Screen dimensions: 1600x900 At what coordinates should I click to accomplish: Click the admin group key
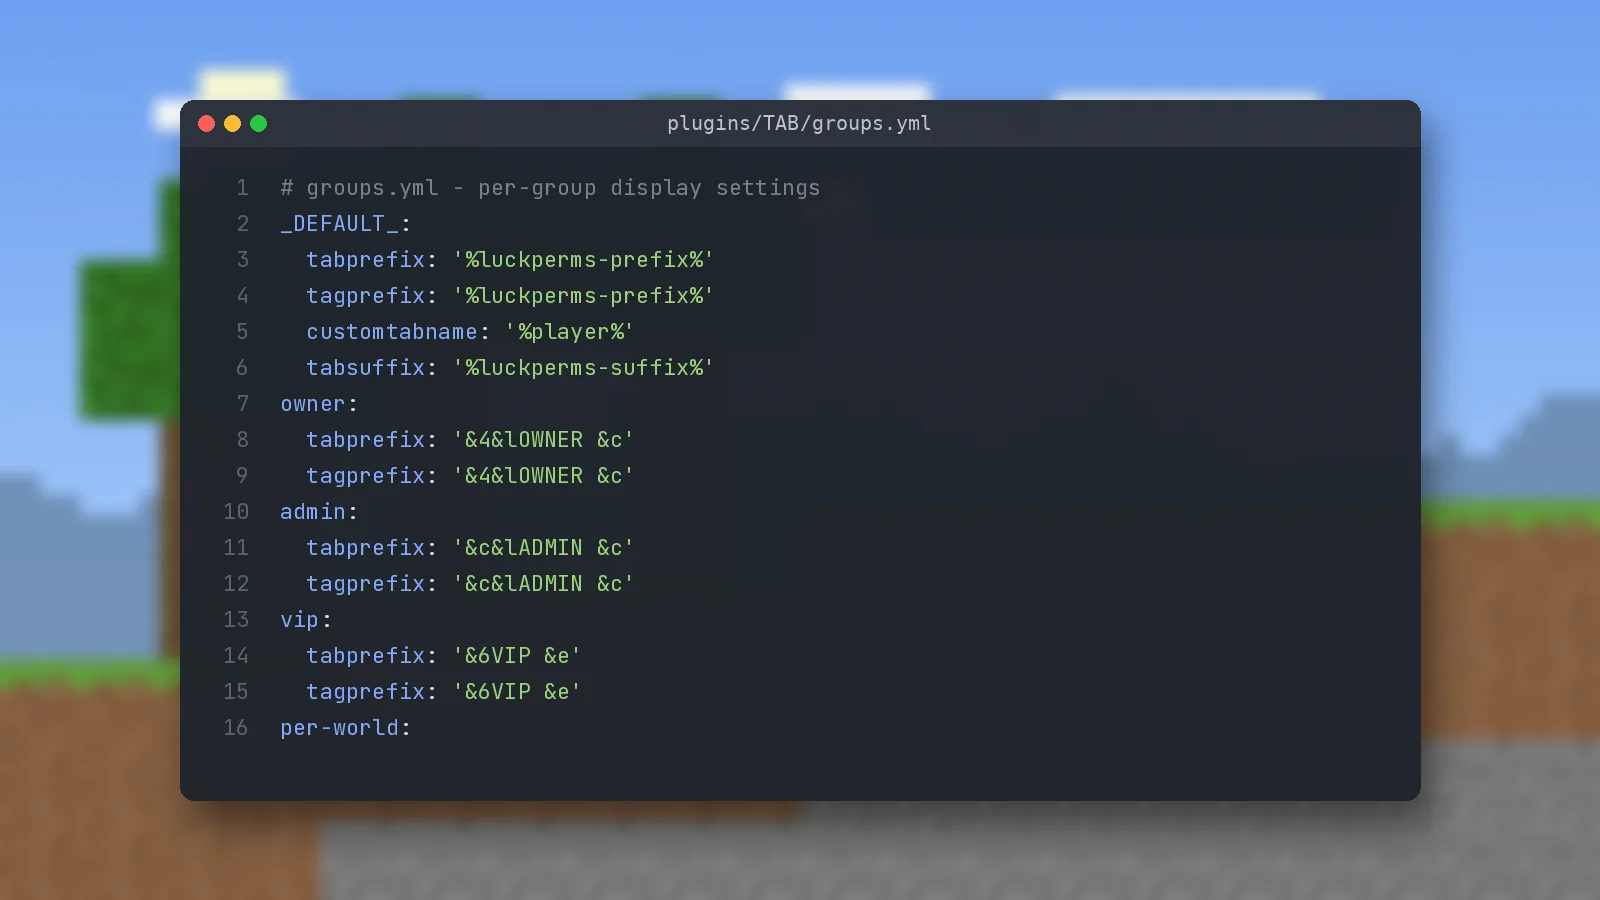coord(312,512)
